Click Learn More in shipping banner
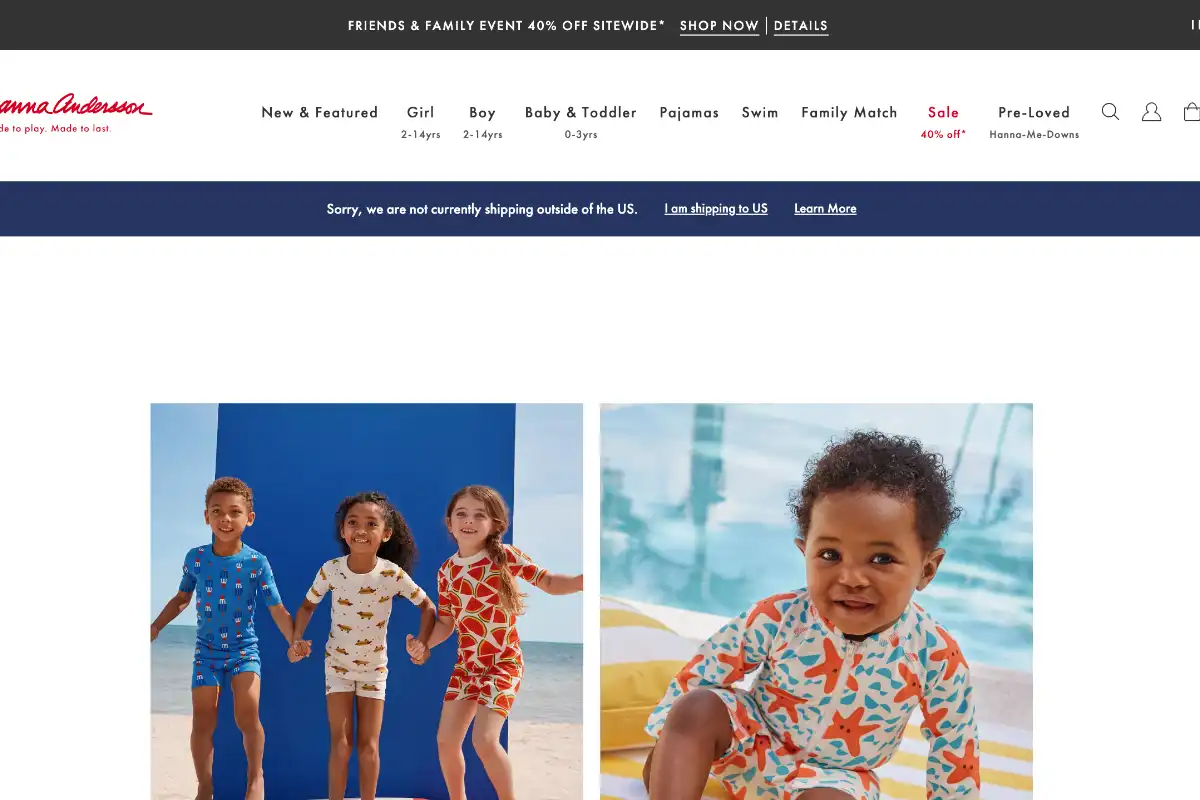This screenshot has width=1200, height=800. point(825,209)
